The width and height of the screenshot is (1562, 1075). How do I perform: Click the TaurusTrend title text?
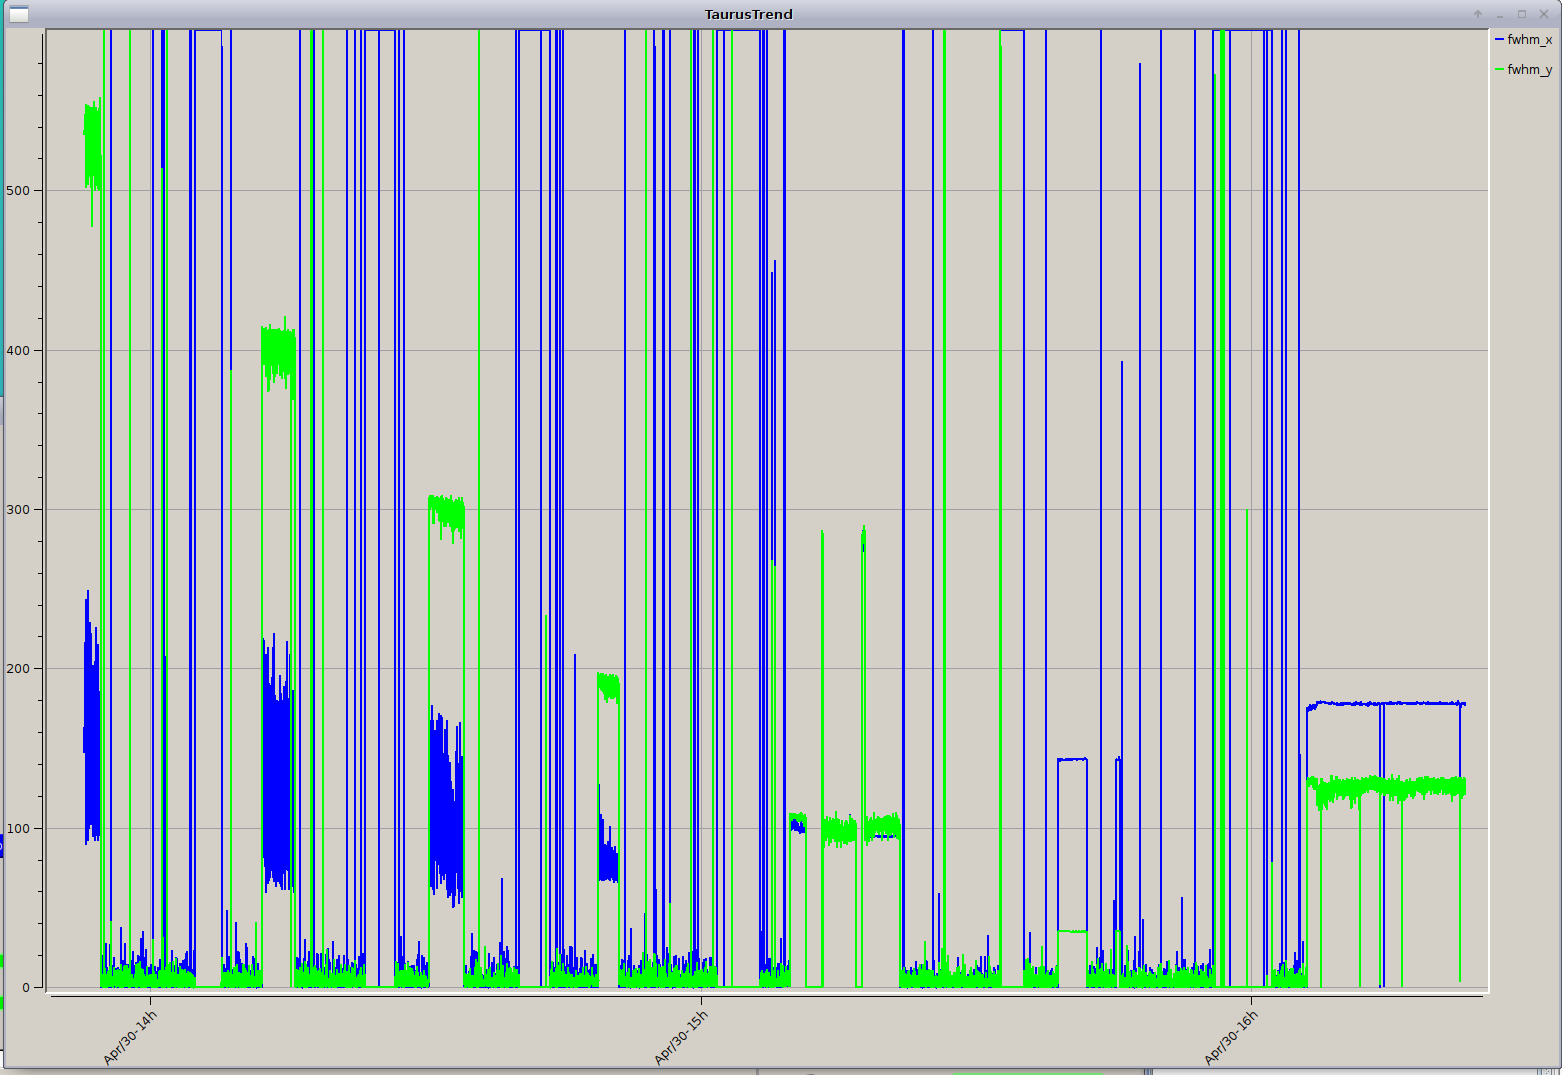click(x=748, y=14)
